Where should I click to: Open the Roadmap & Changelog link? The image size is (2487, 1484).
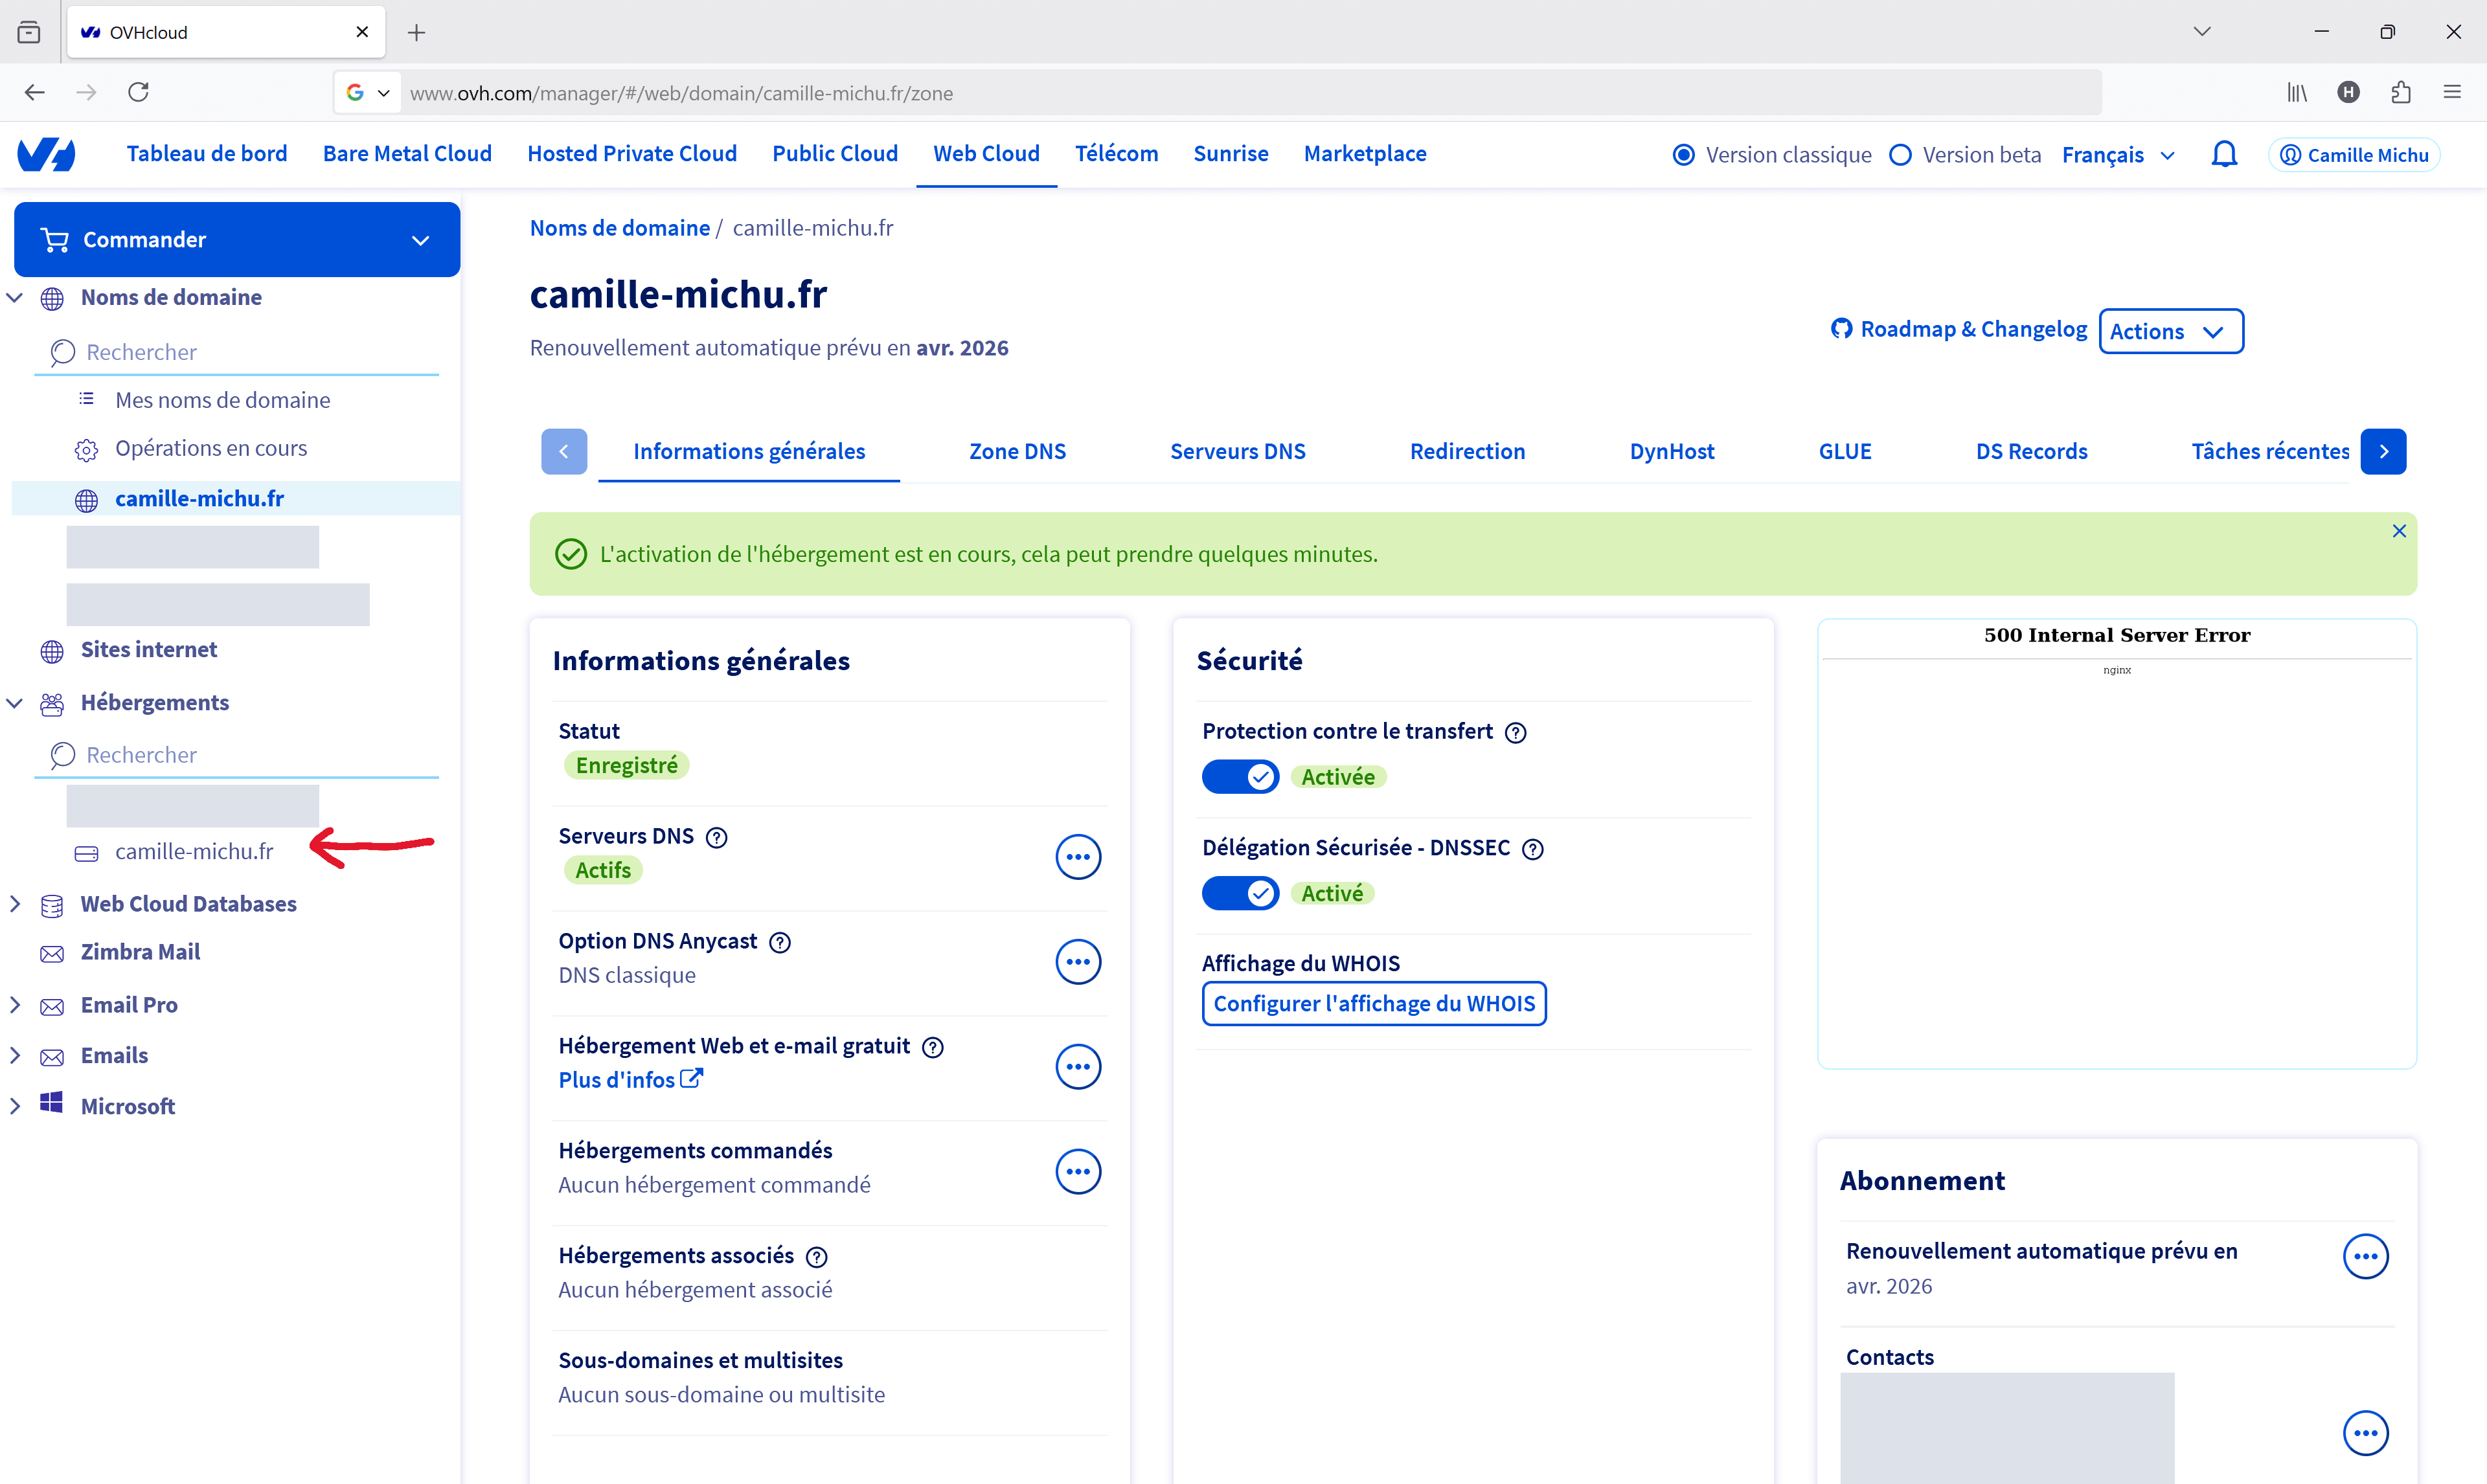(1959, 329)
